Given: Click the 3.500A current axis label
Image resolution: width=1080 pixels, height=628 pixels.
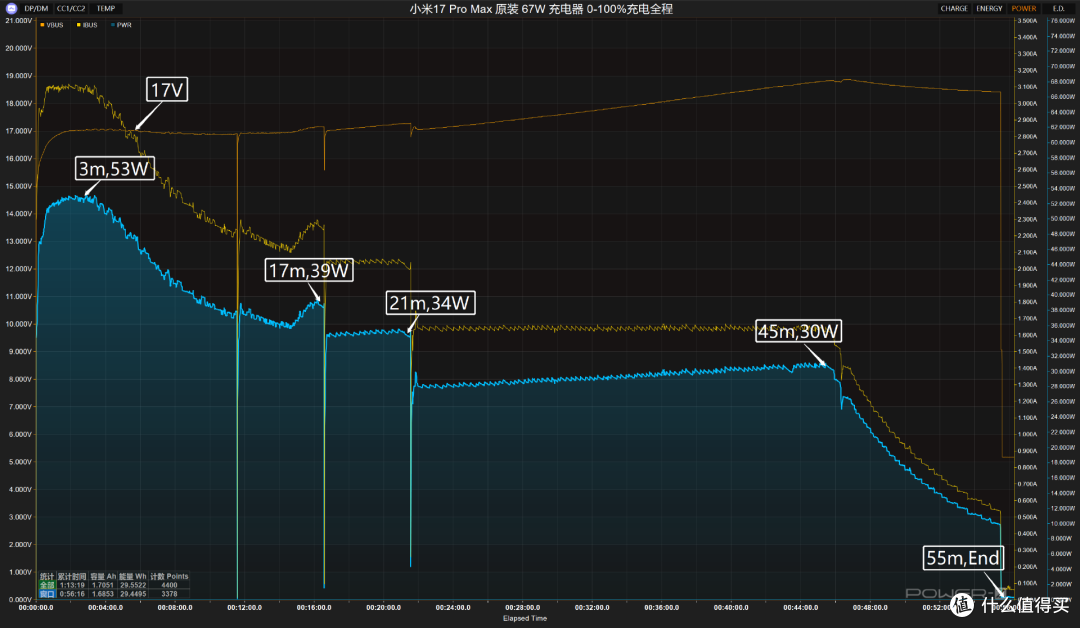Looking at the screenshot, I should 1027,21.
